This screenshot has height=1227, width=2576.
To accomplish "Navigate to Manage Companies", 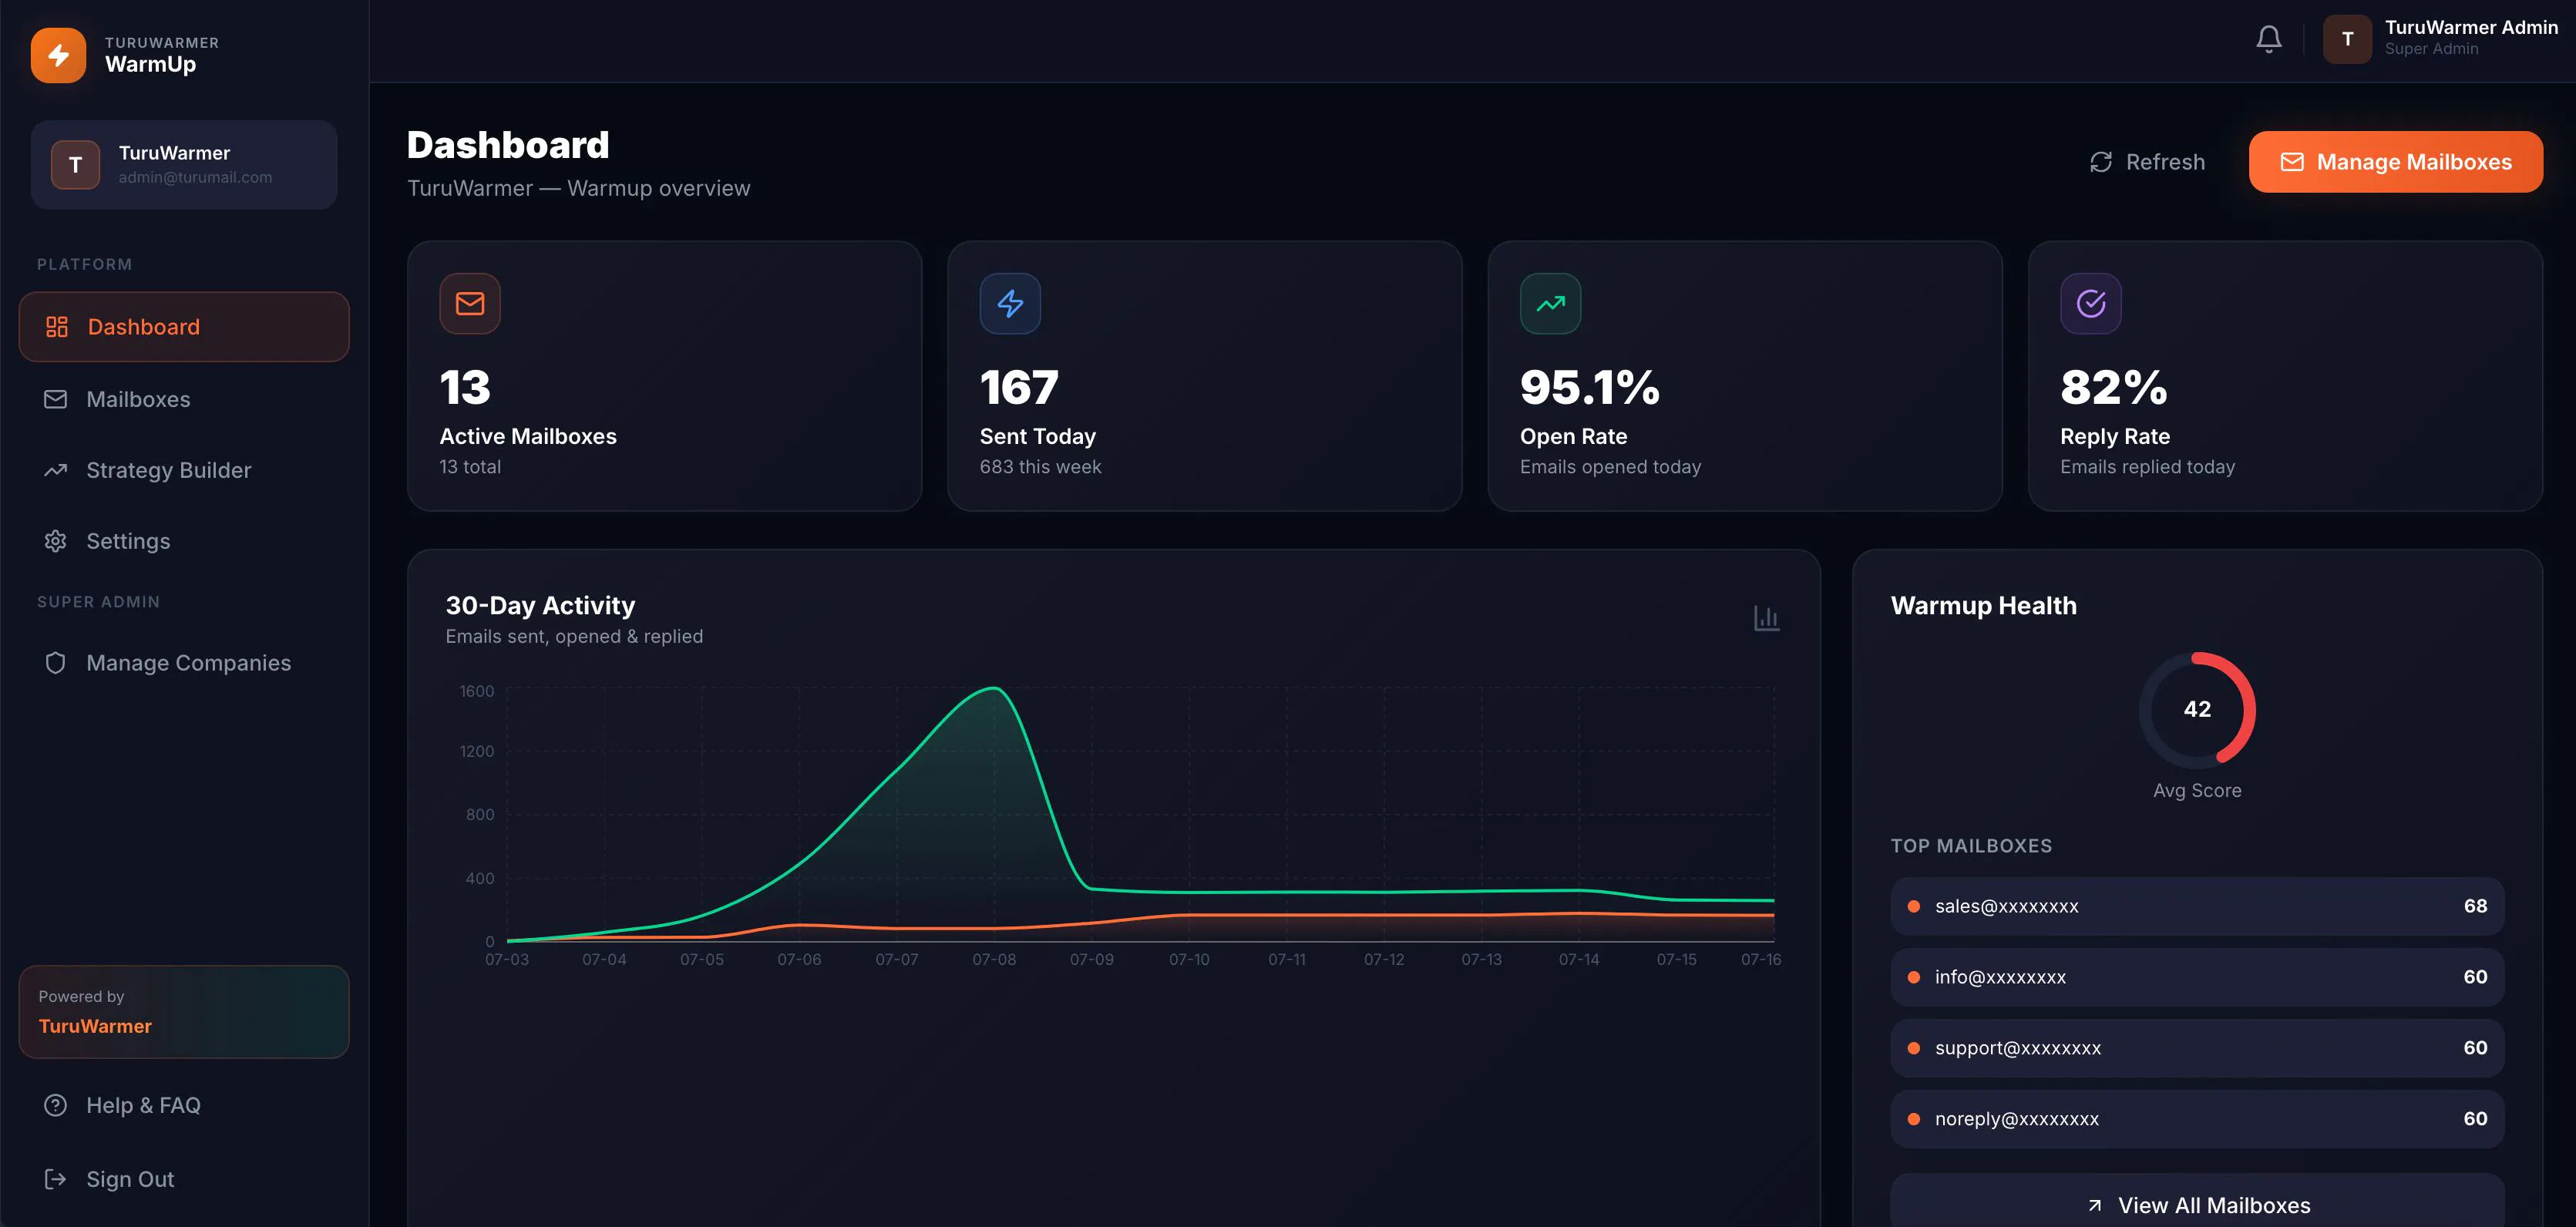I will [184, 663].
